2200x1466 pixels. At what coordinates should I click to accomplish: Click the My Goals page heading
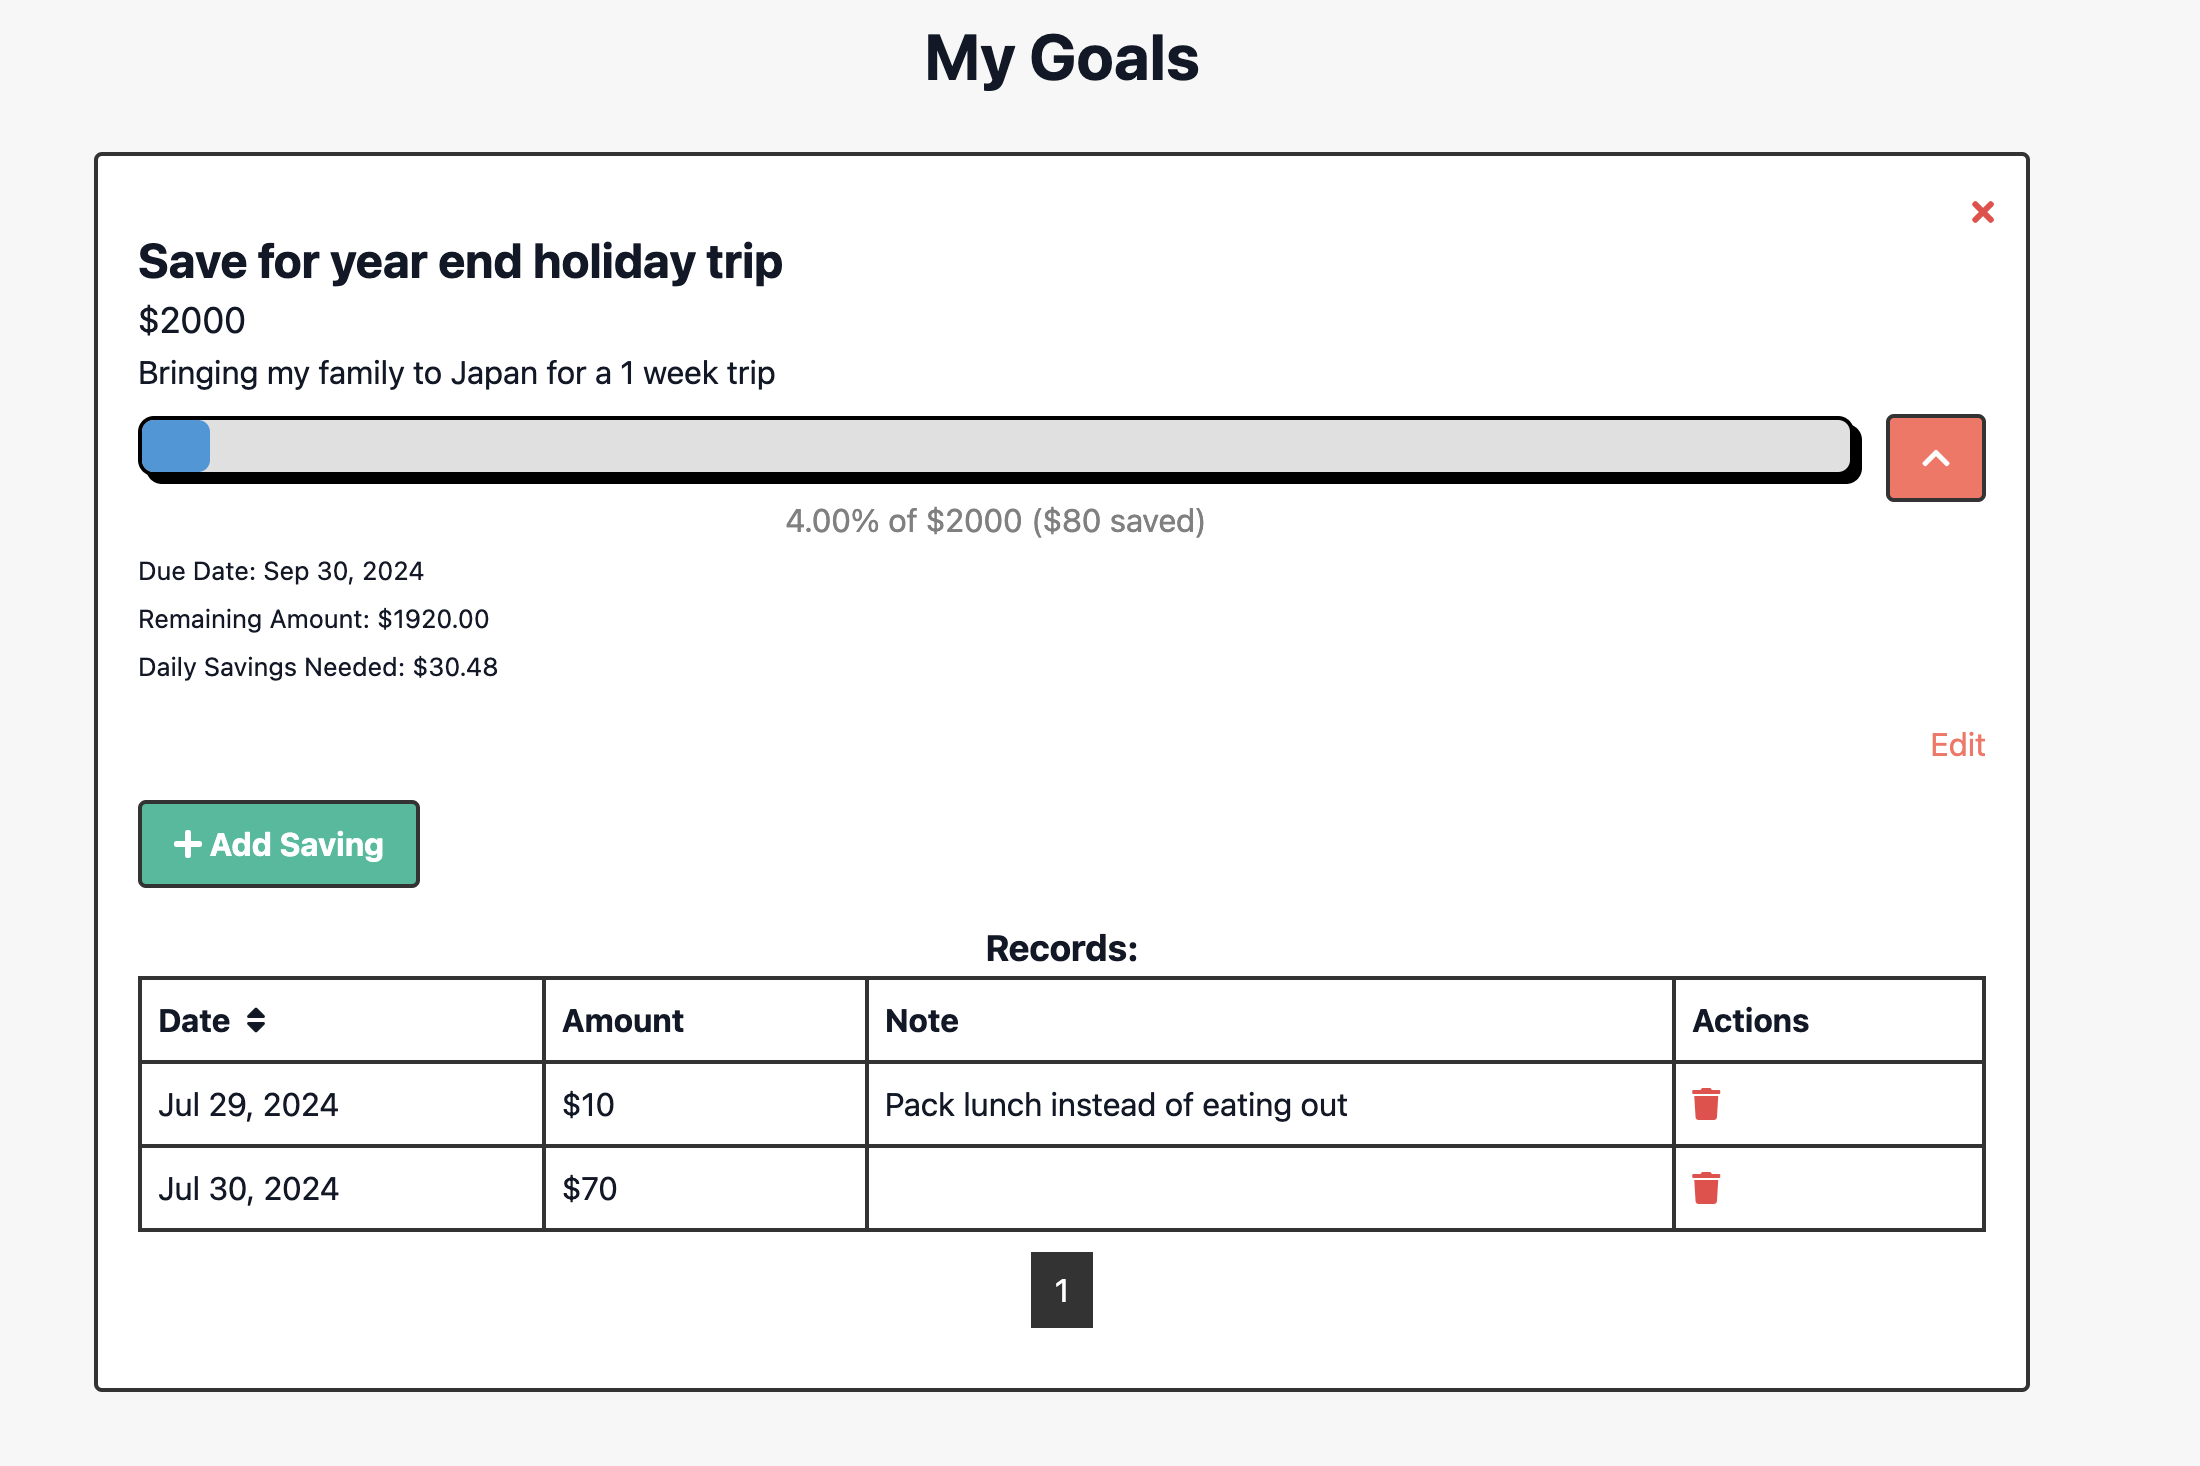[1062, 58]
